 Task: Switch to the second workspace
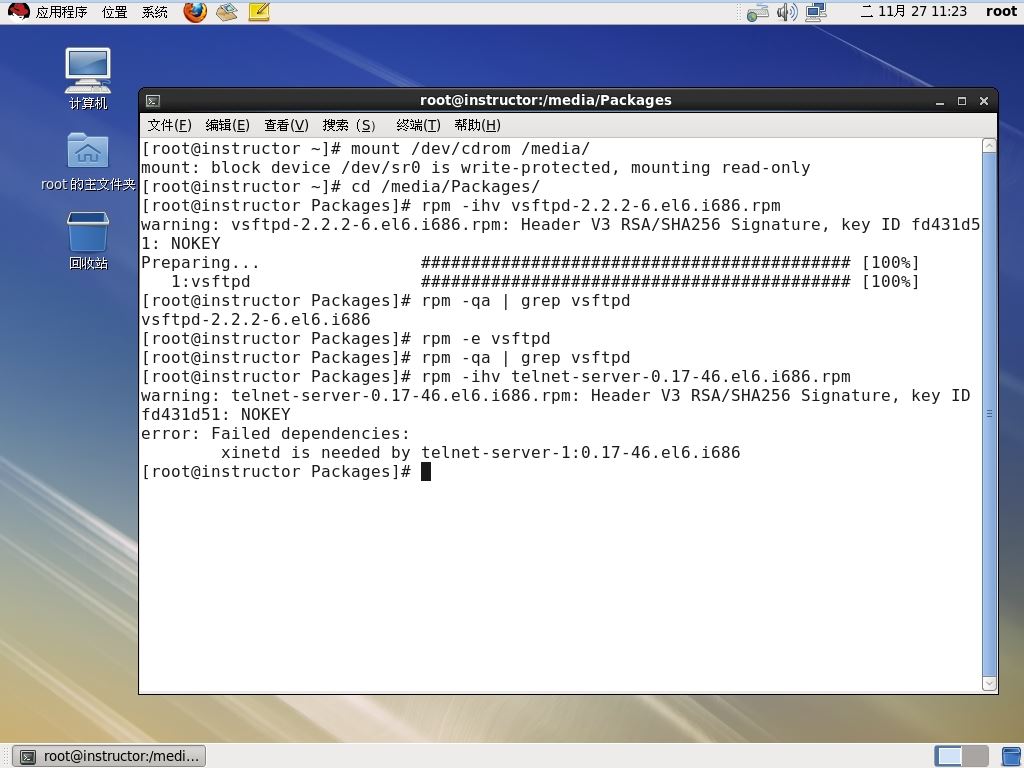(x=975, y=756)
